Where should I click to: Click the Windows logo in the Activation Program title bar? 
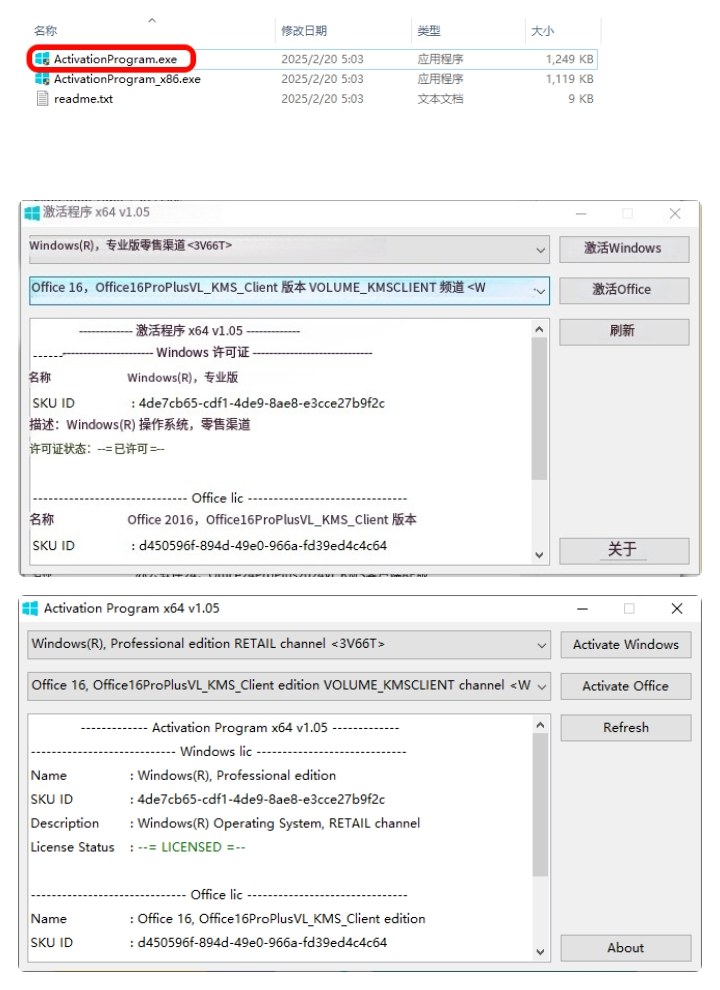[x=30, y=608]
